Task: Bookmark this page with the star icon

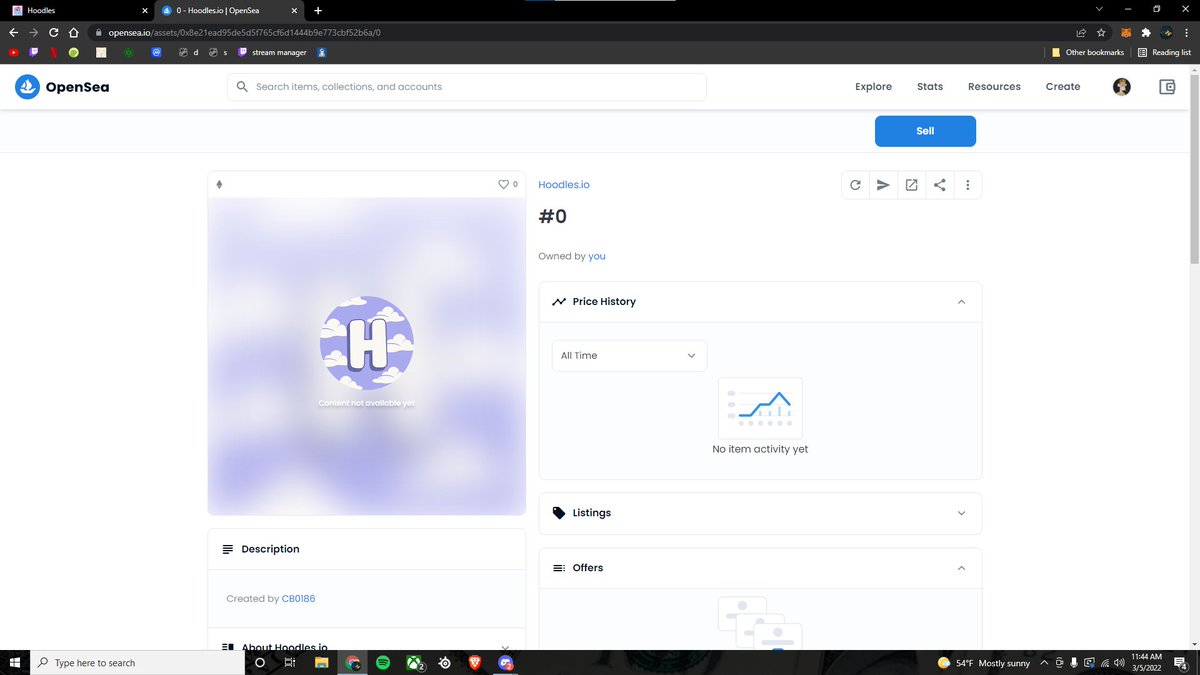Action: [1101, 32]
